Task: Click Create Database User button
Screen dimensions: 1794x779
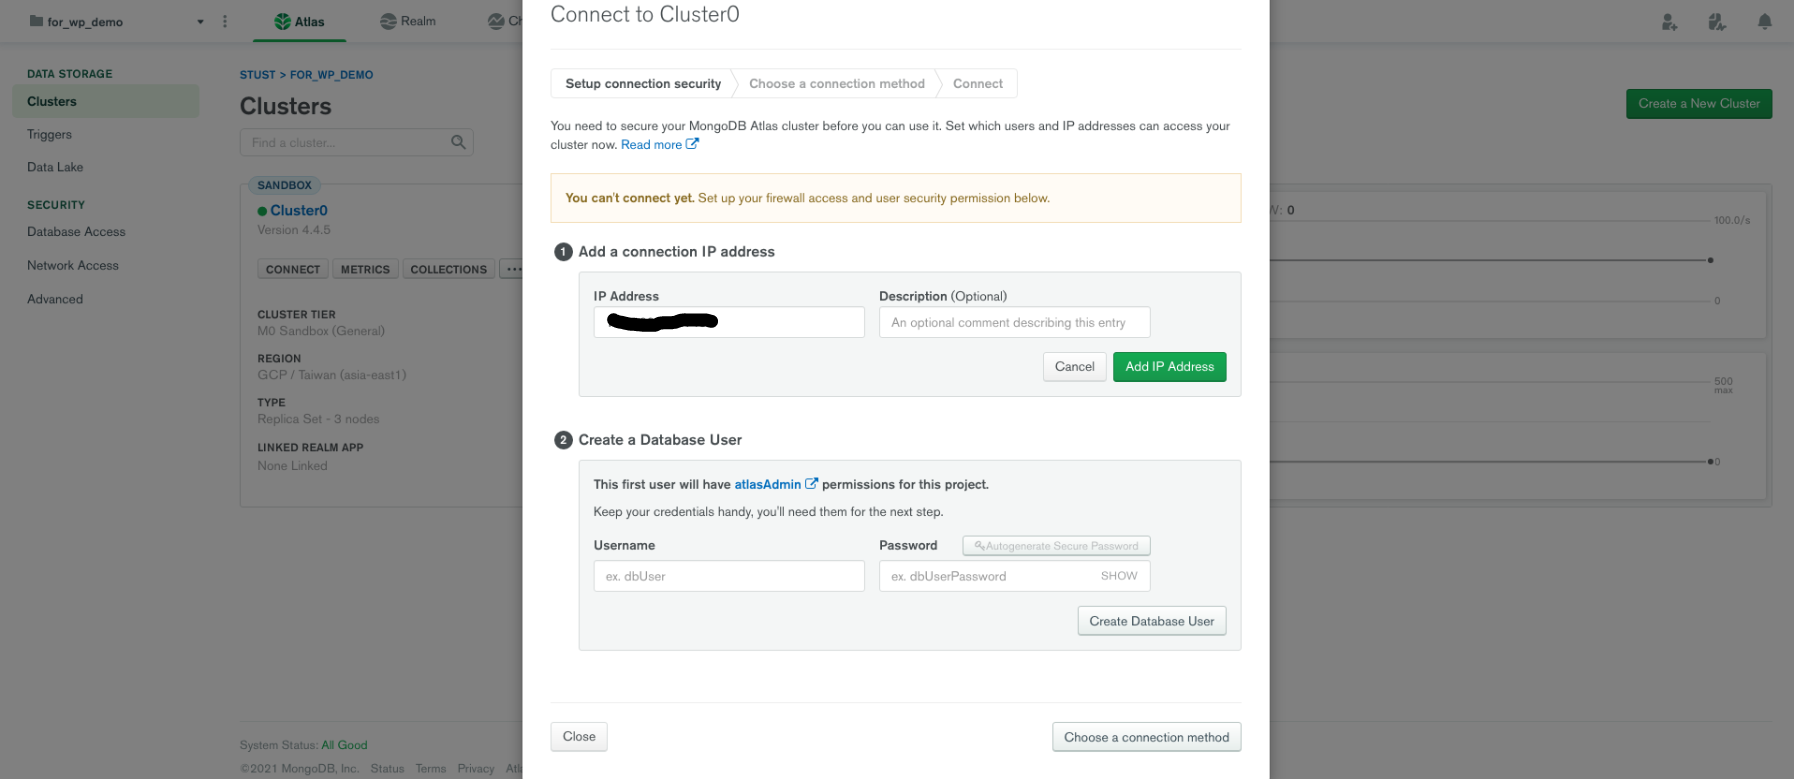Action: point(1151,621)
